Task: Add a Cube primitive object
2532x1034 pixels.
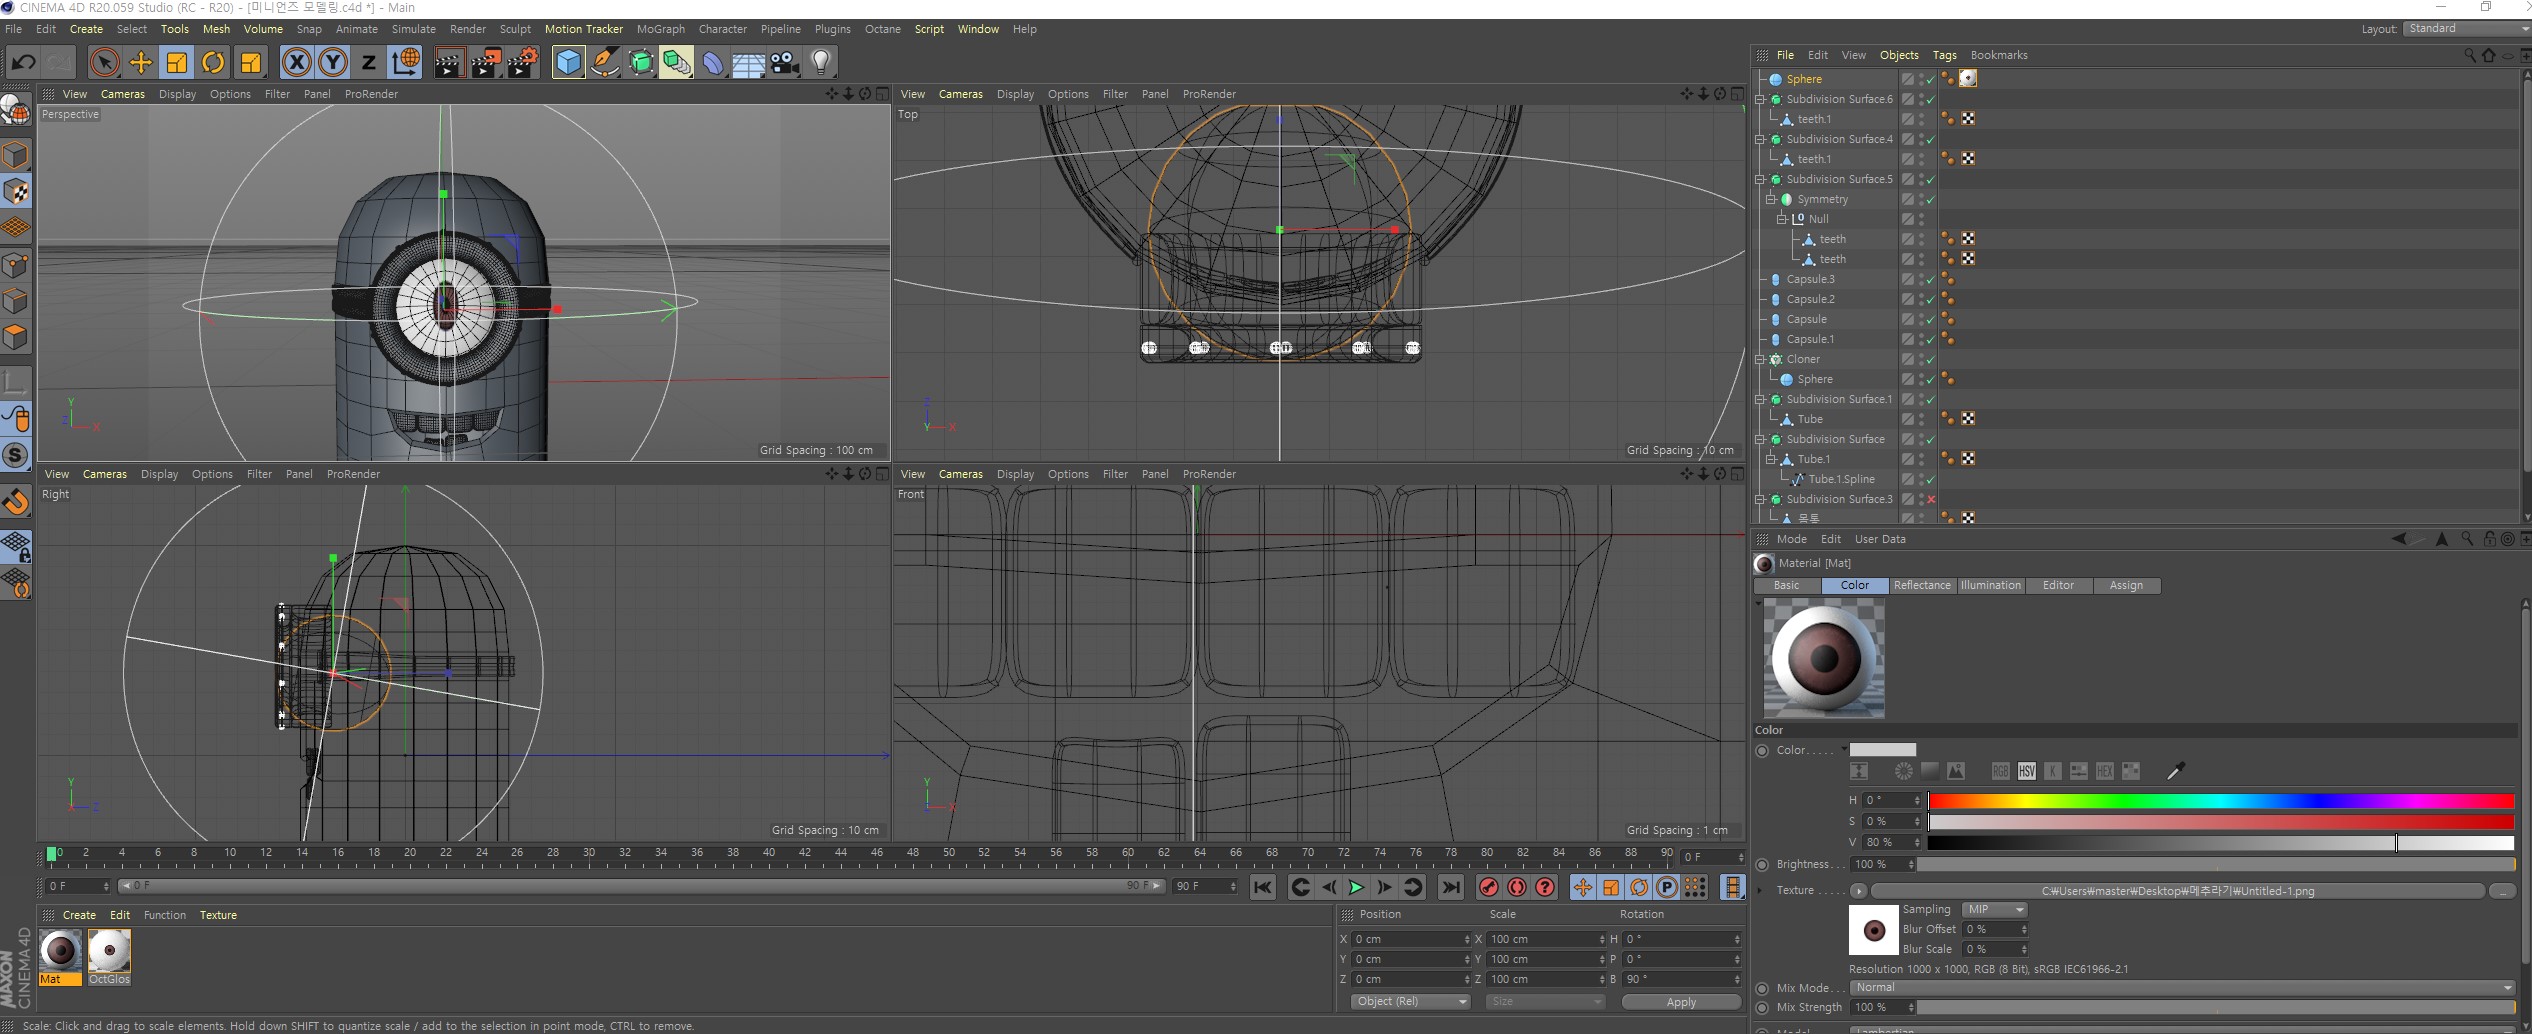Action: (568, 62)
